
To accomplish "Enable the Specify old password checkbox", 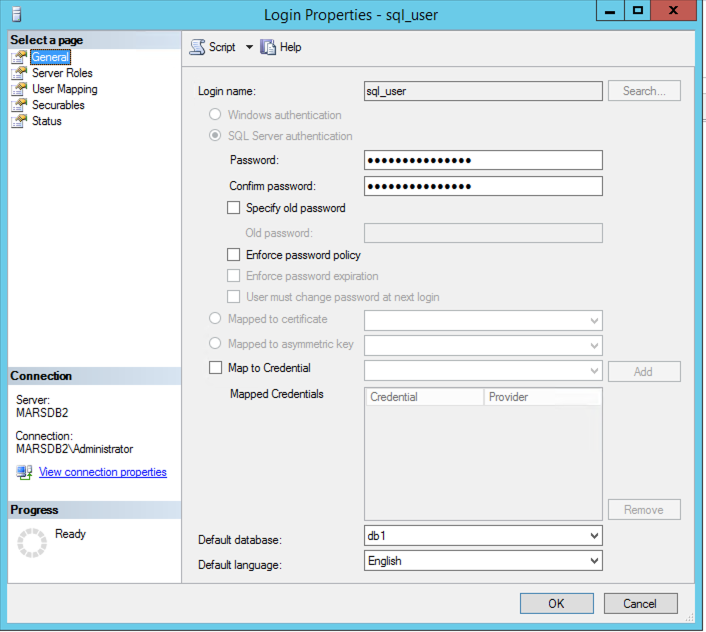I will [234, 208].
